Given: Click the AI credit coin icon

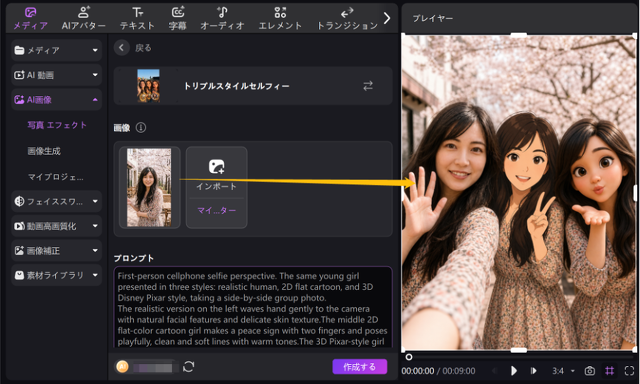Looking at the screenshot, I should [122, 366].
